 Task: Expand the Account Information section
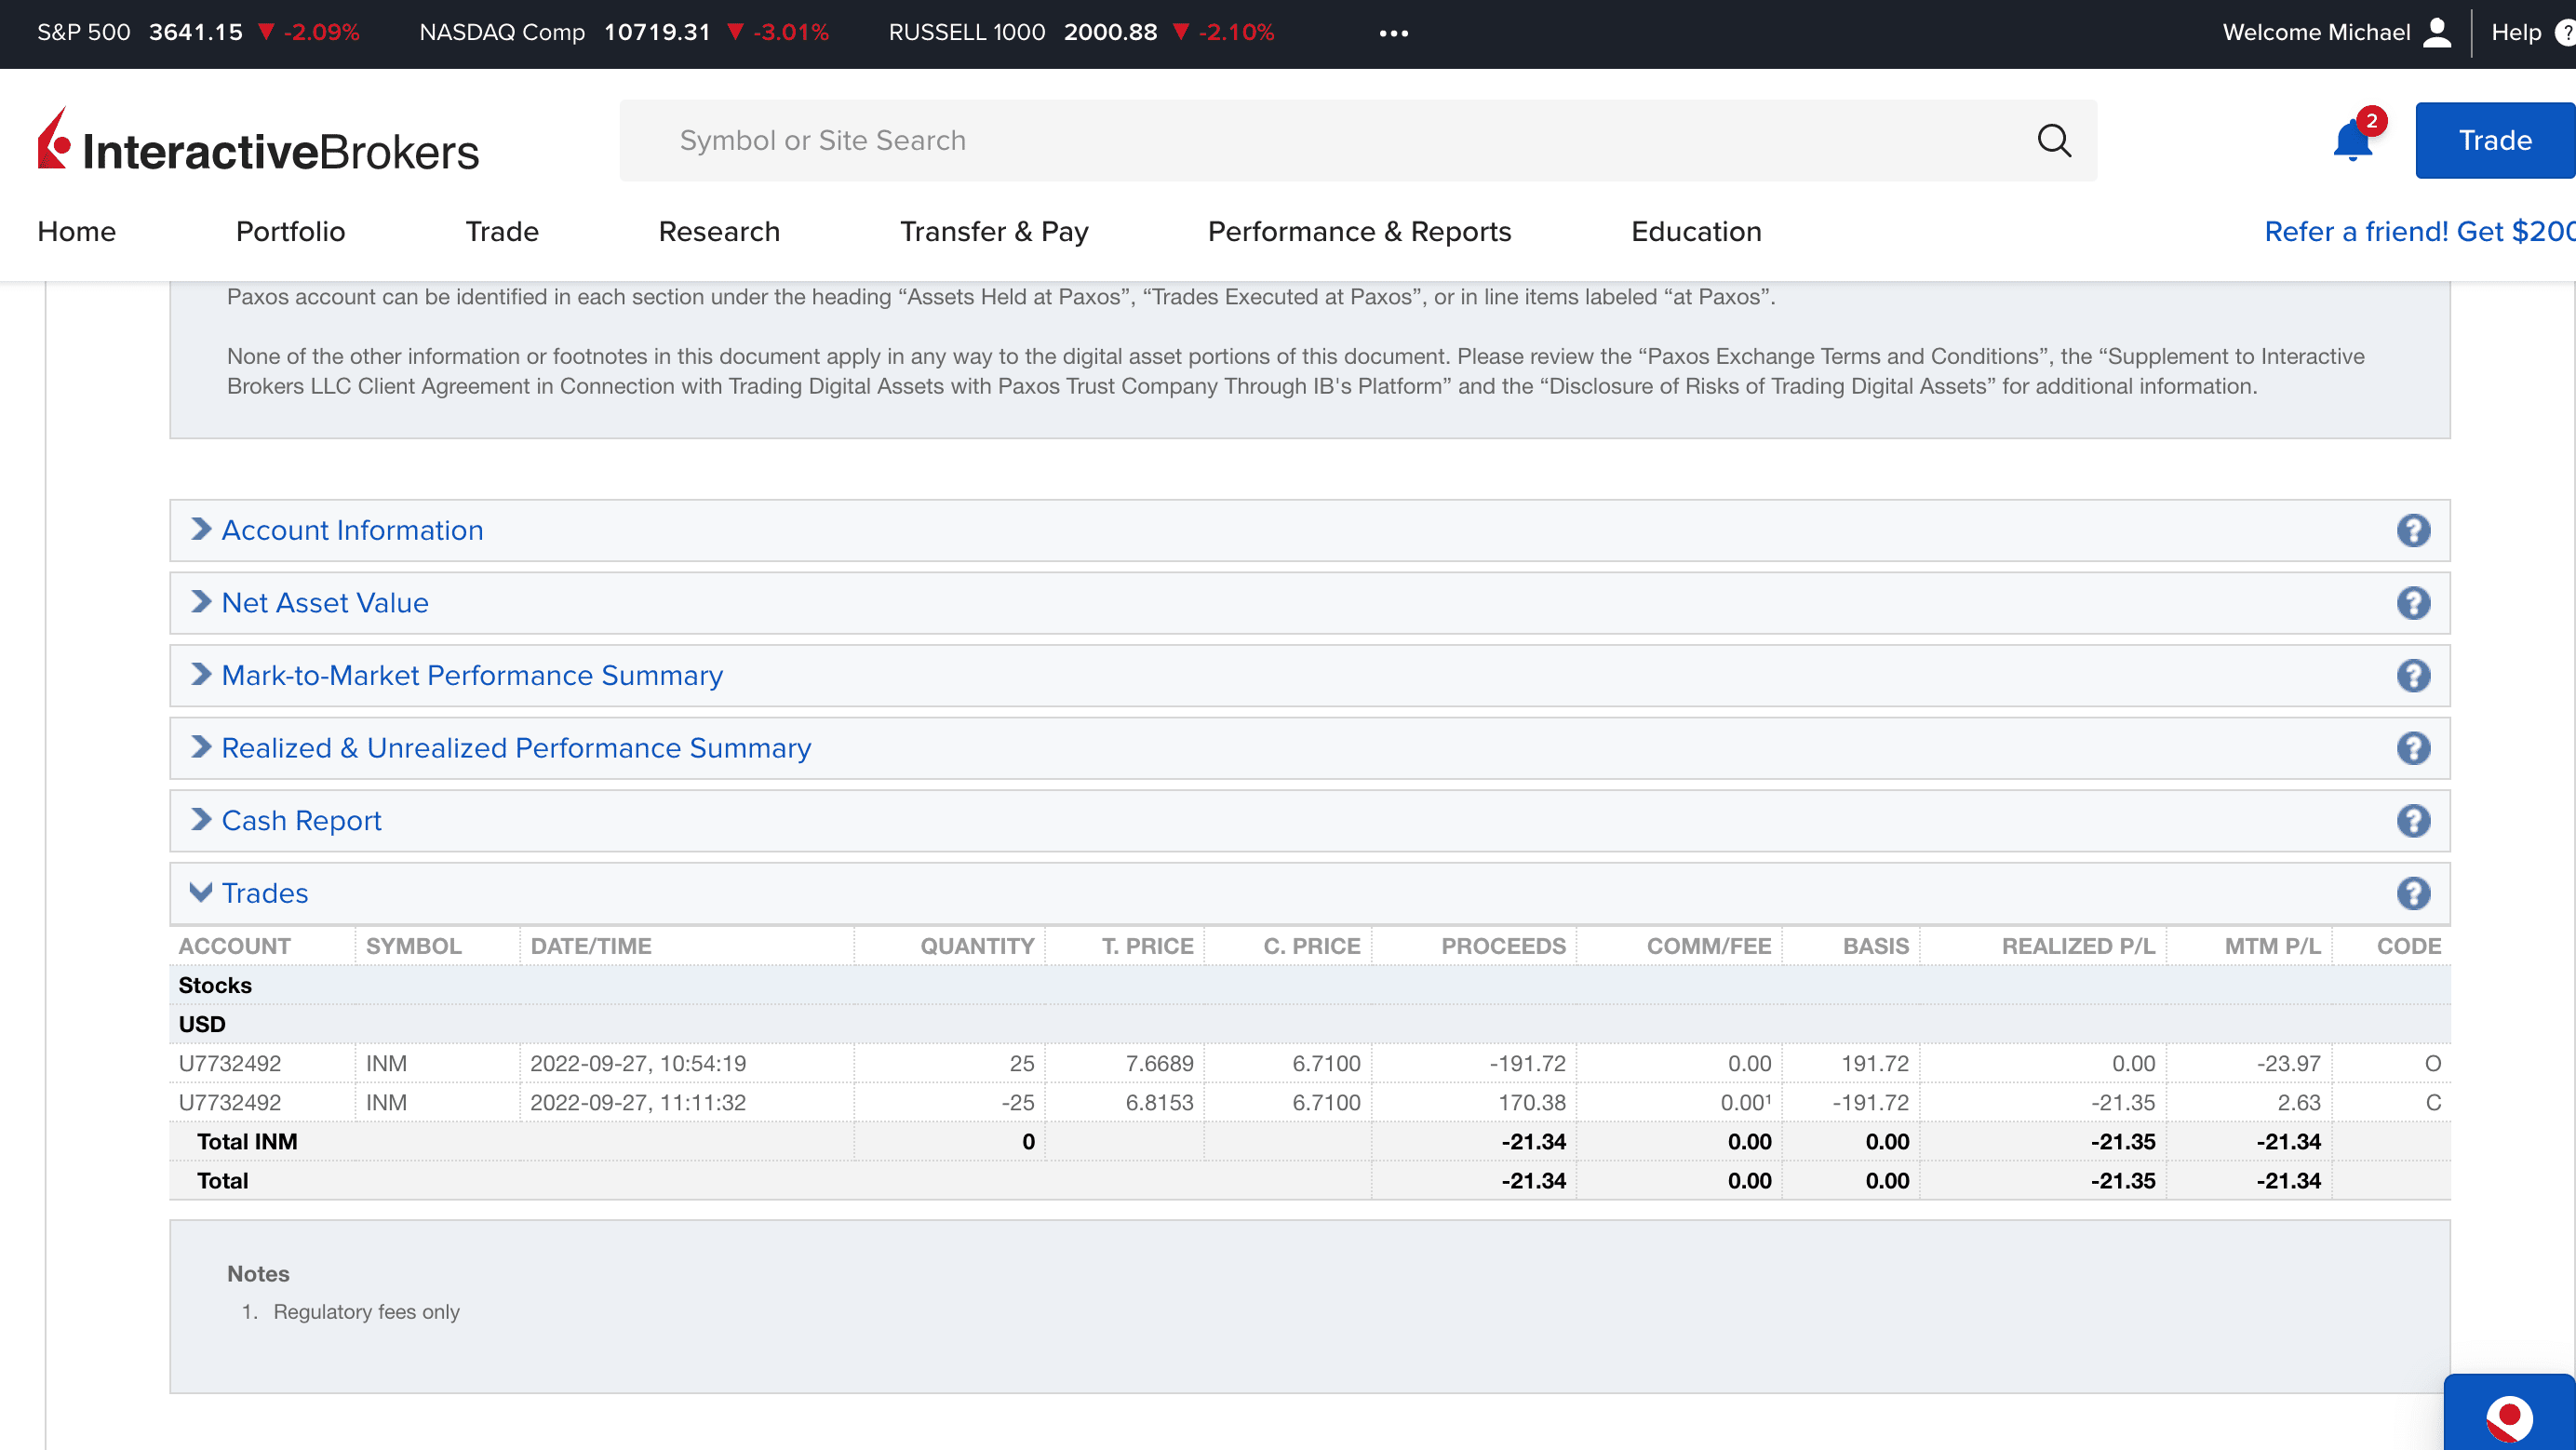[351, 530]
